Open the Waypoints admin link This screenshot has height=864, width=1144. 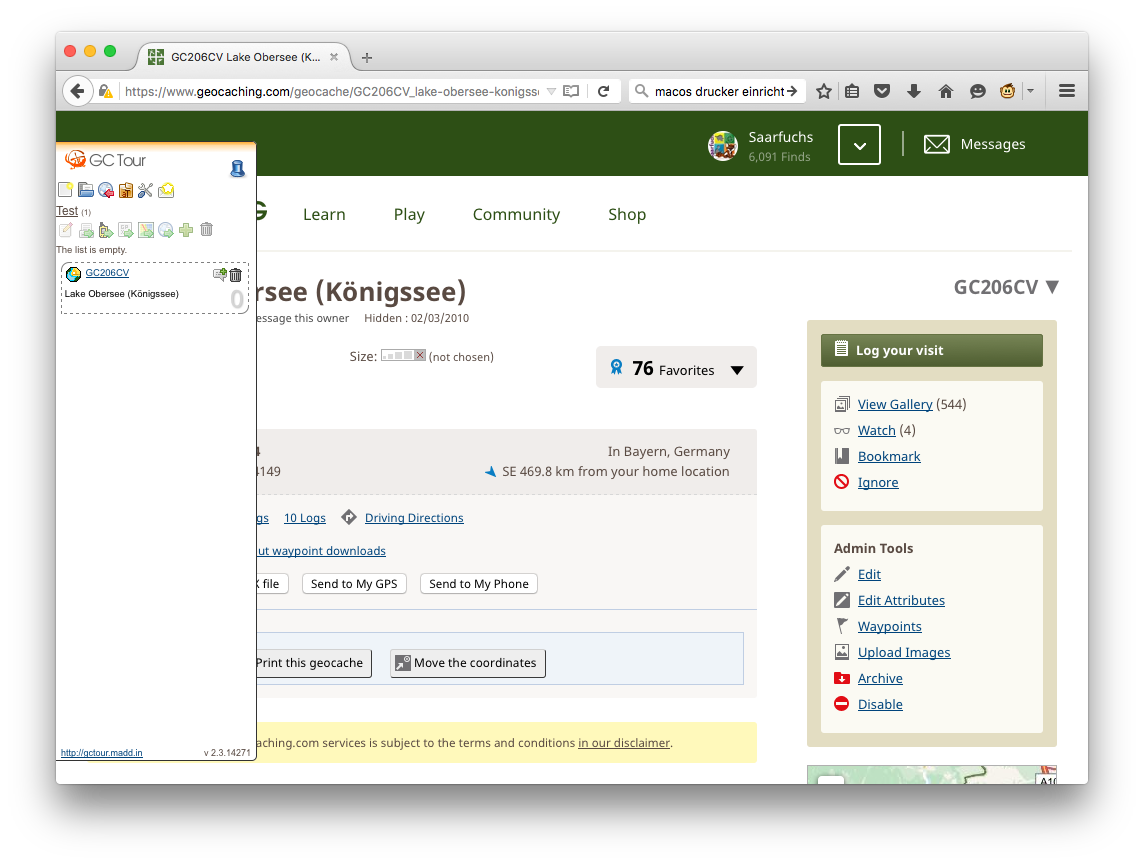point(889,627)
